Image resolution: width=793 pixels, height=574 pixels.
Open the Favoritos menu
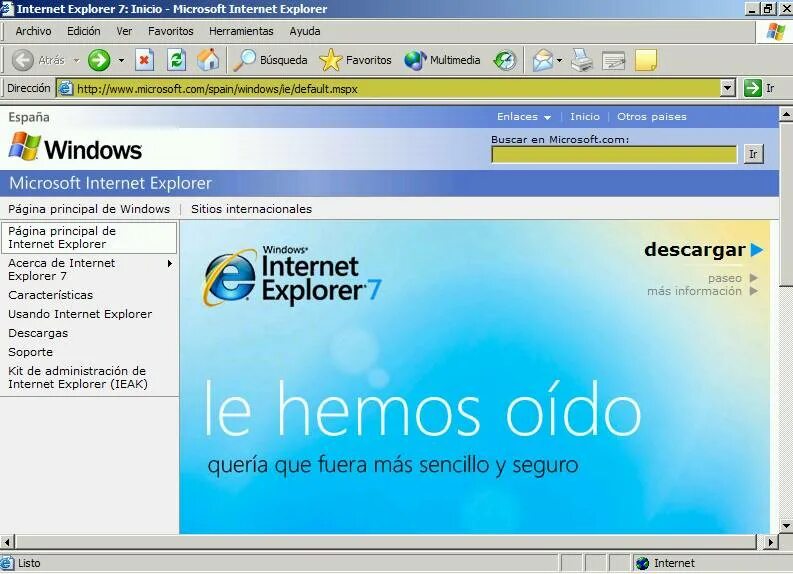point(170,31)
